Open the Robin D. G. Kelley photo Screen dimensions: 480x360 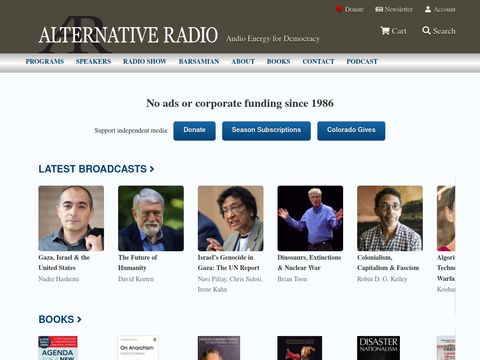pyautogui.click(x=390, y=218)
